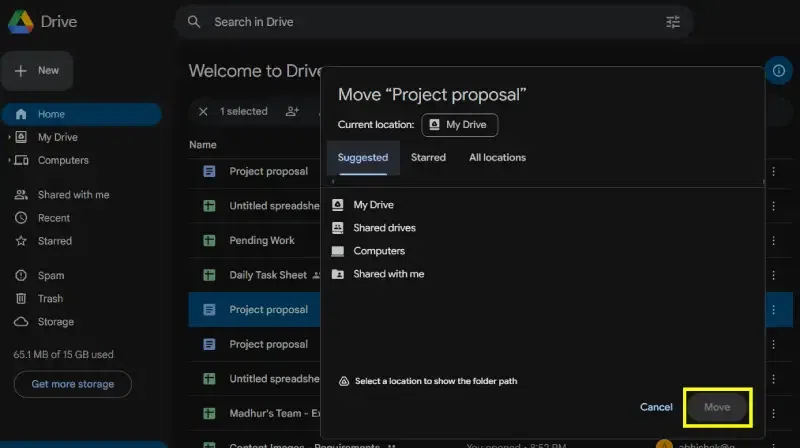Click the Google Drive logo
Viewport: 800px width, 448px height.
(20, 22)
